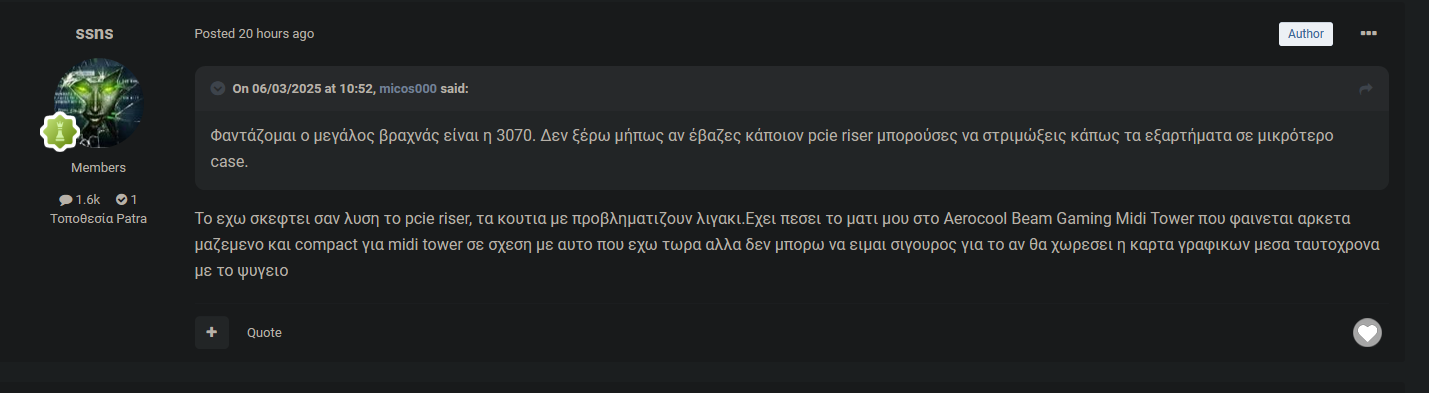Screen dimensions: 1429x393
Task: Click the green rank badge on avatar
Action: [59, 132]
